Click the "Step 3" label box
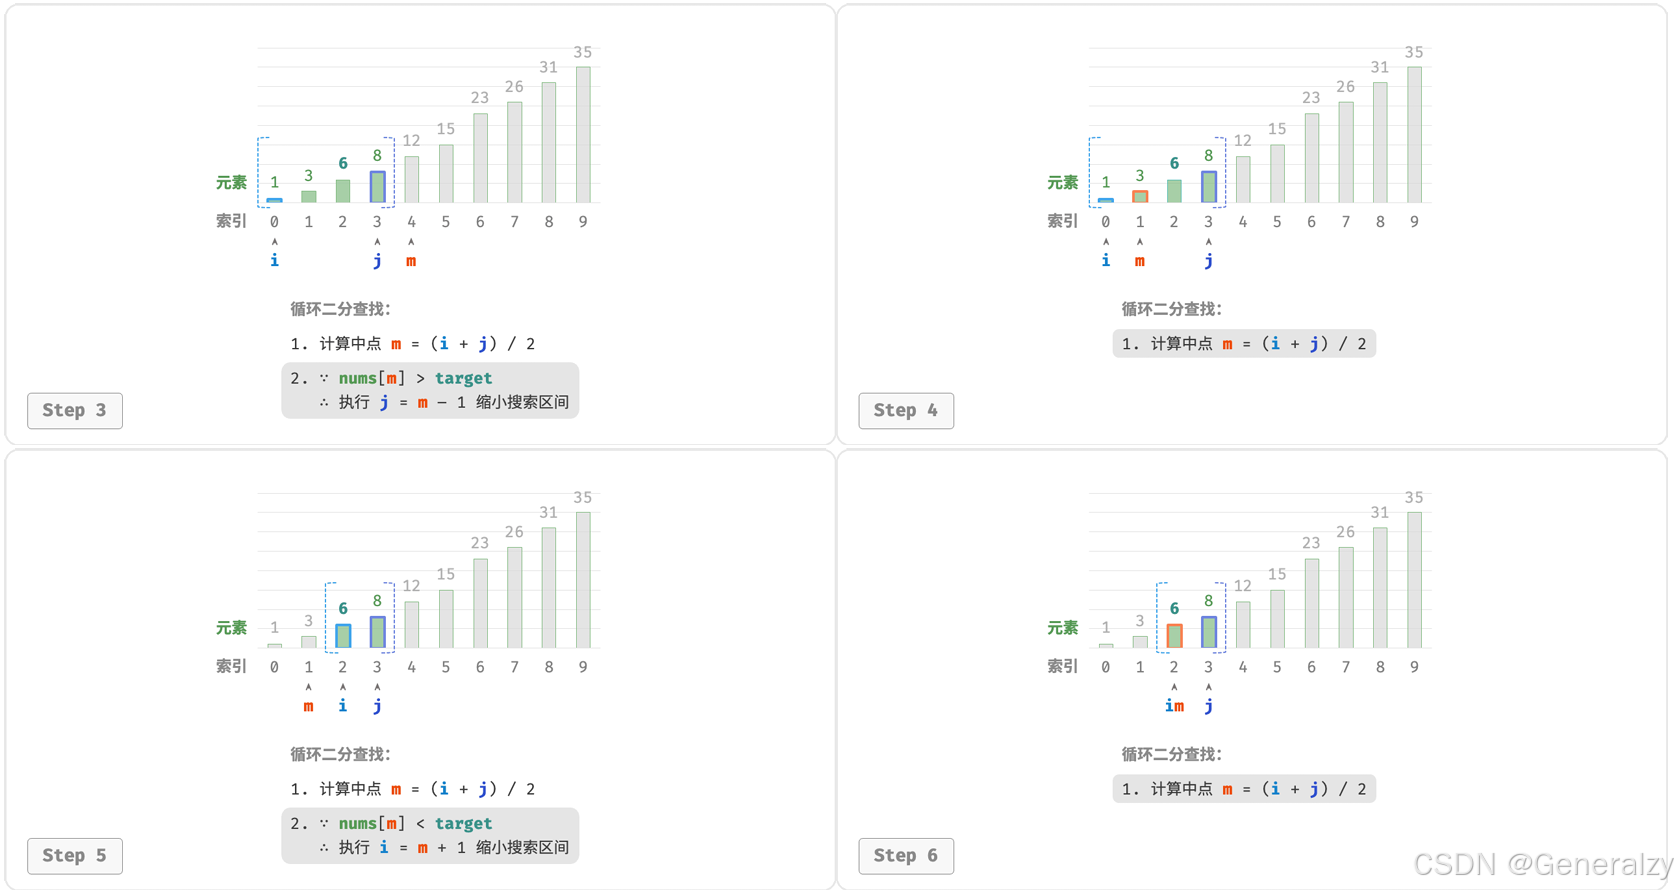This screenshot has width=1678, height=894. click(x=75, y=410)
